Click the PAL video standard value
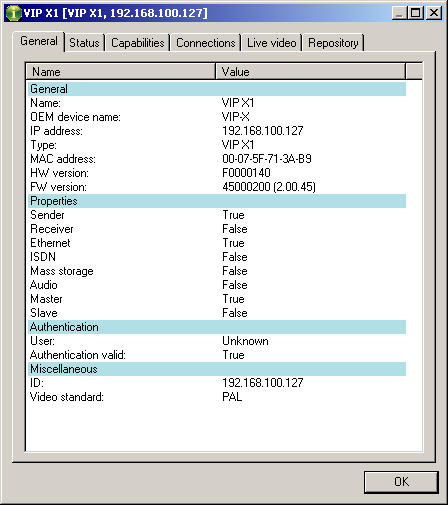This screenshot has width=448, height=505. (232, 397)
